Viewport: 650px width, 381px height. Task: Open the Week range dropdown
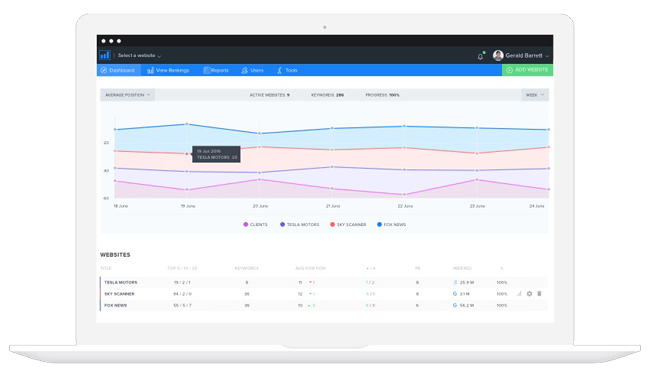point(535,95)
